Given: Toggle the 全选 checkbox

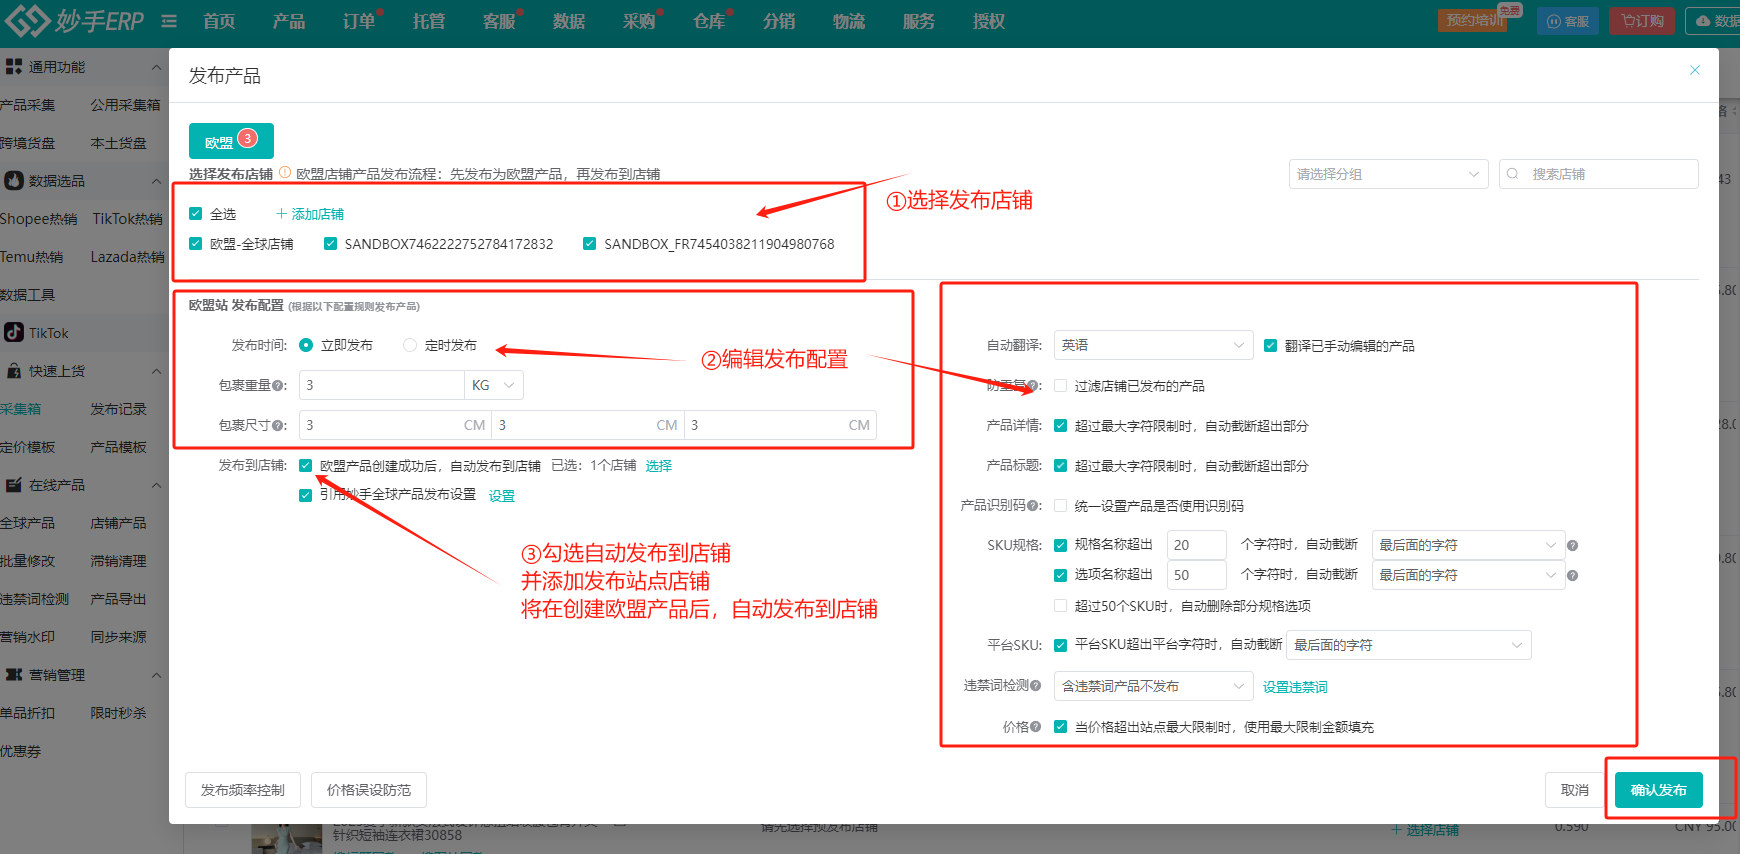Looking at the screenshot, I should pos(196,214).
